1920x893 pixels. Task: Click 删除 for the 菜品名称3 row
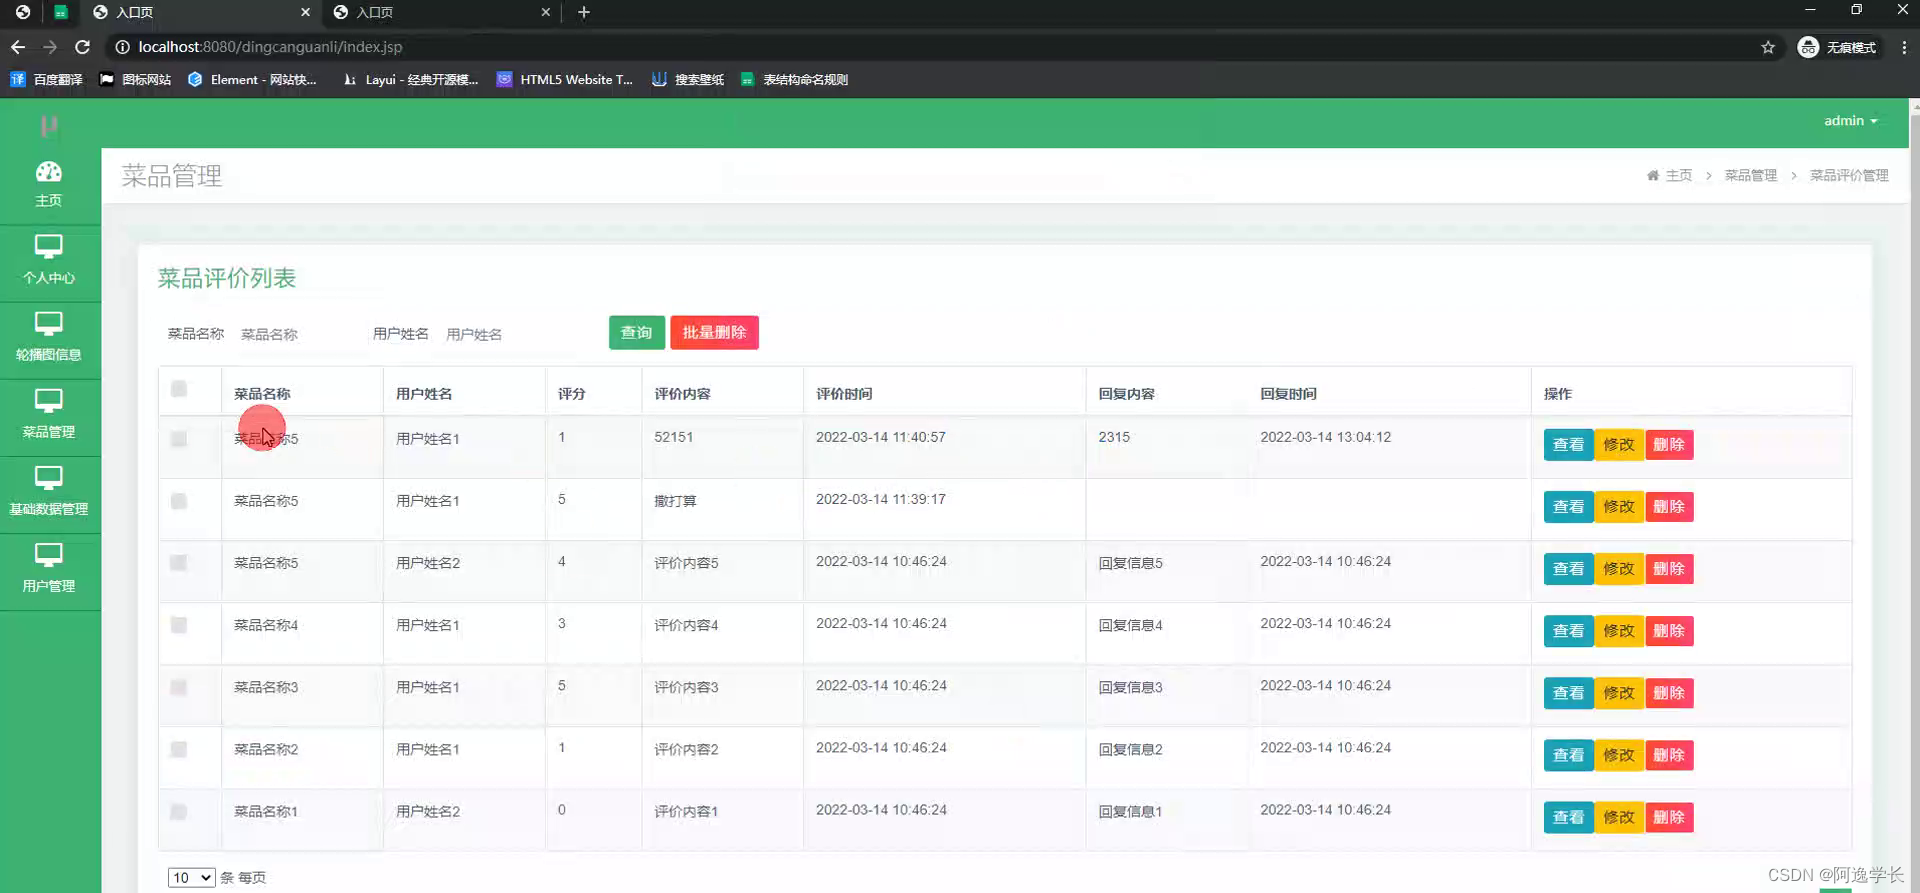point(1669,693)
